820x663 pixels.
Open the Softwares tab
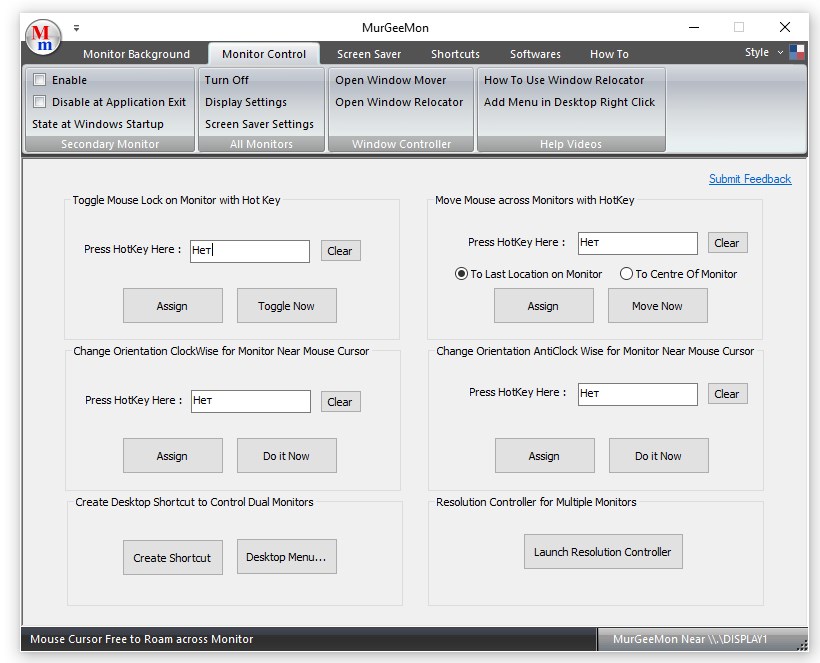coord(535,54)
